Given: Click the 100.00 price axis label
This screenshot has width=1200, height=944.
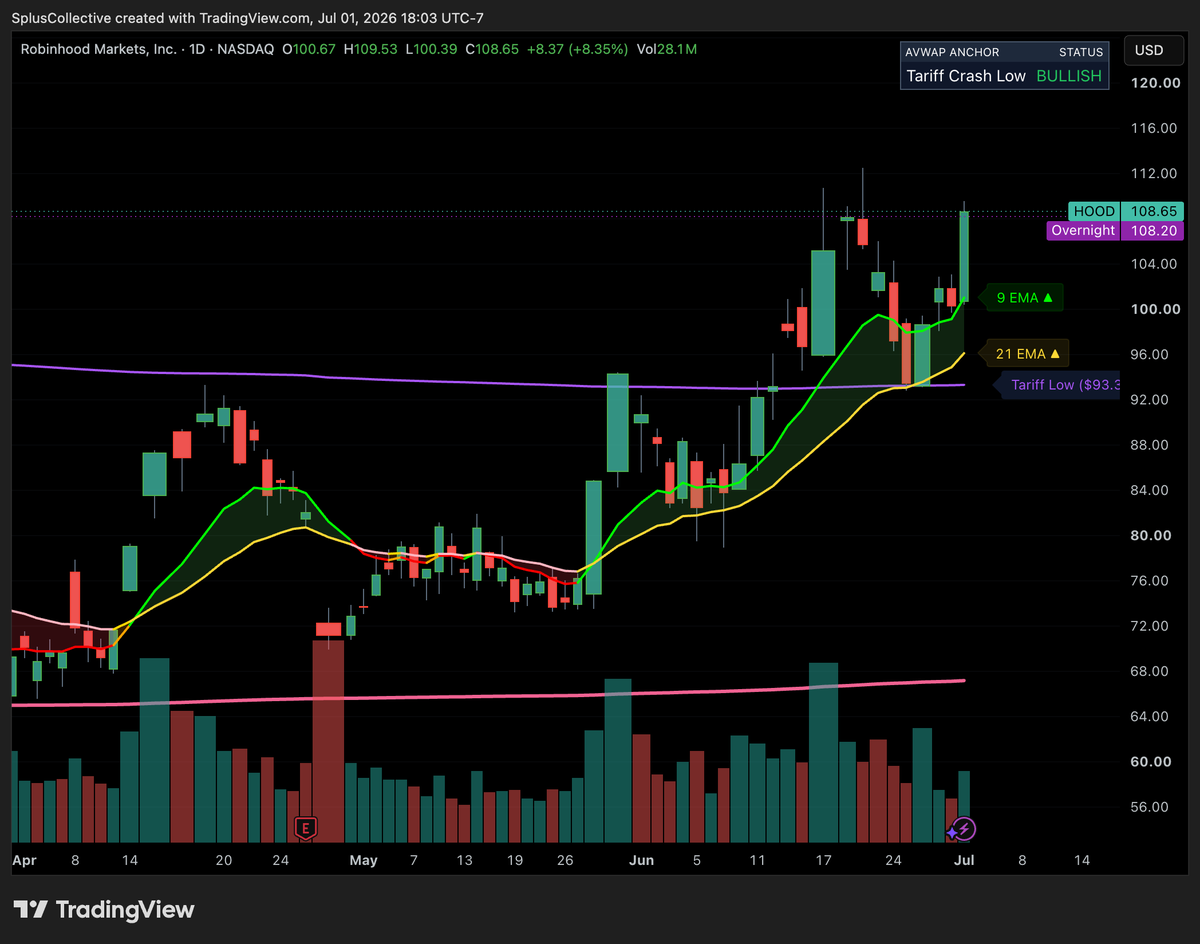Looking at the screenshot, I should (1153, 309).
